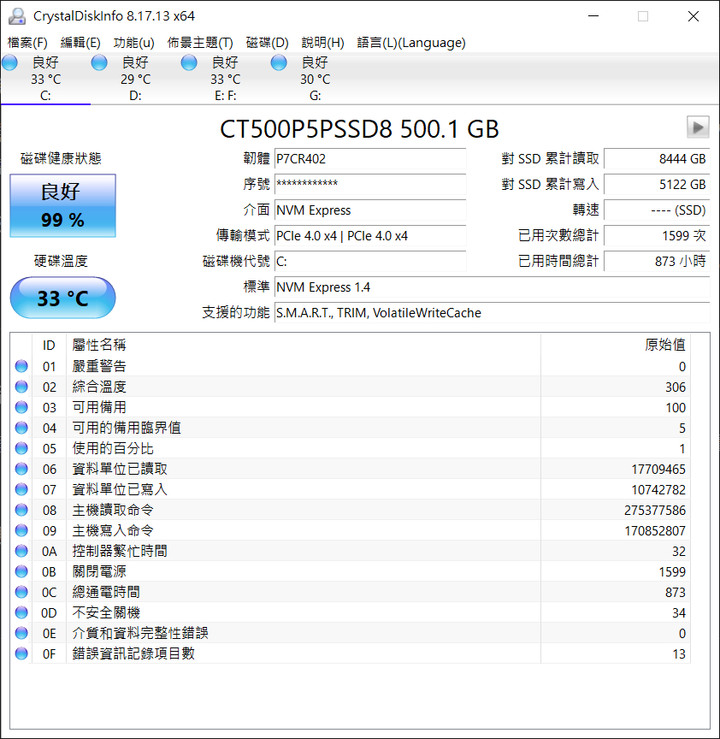Click the masked serial number field
The image size is (720, 739).
pos(370,184)
